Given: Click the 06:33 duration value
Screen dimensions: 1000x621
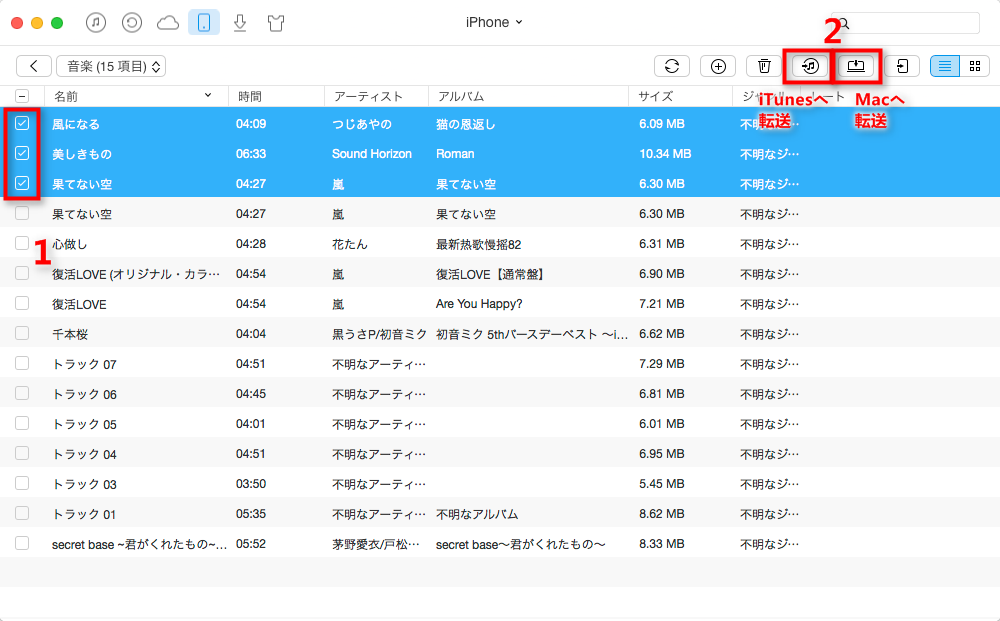Looking at the screenshot, I should click(251, 154).
